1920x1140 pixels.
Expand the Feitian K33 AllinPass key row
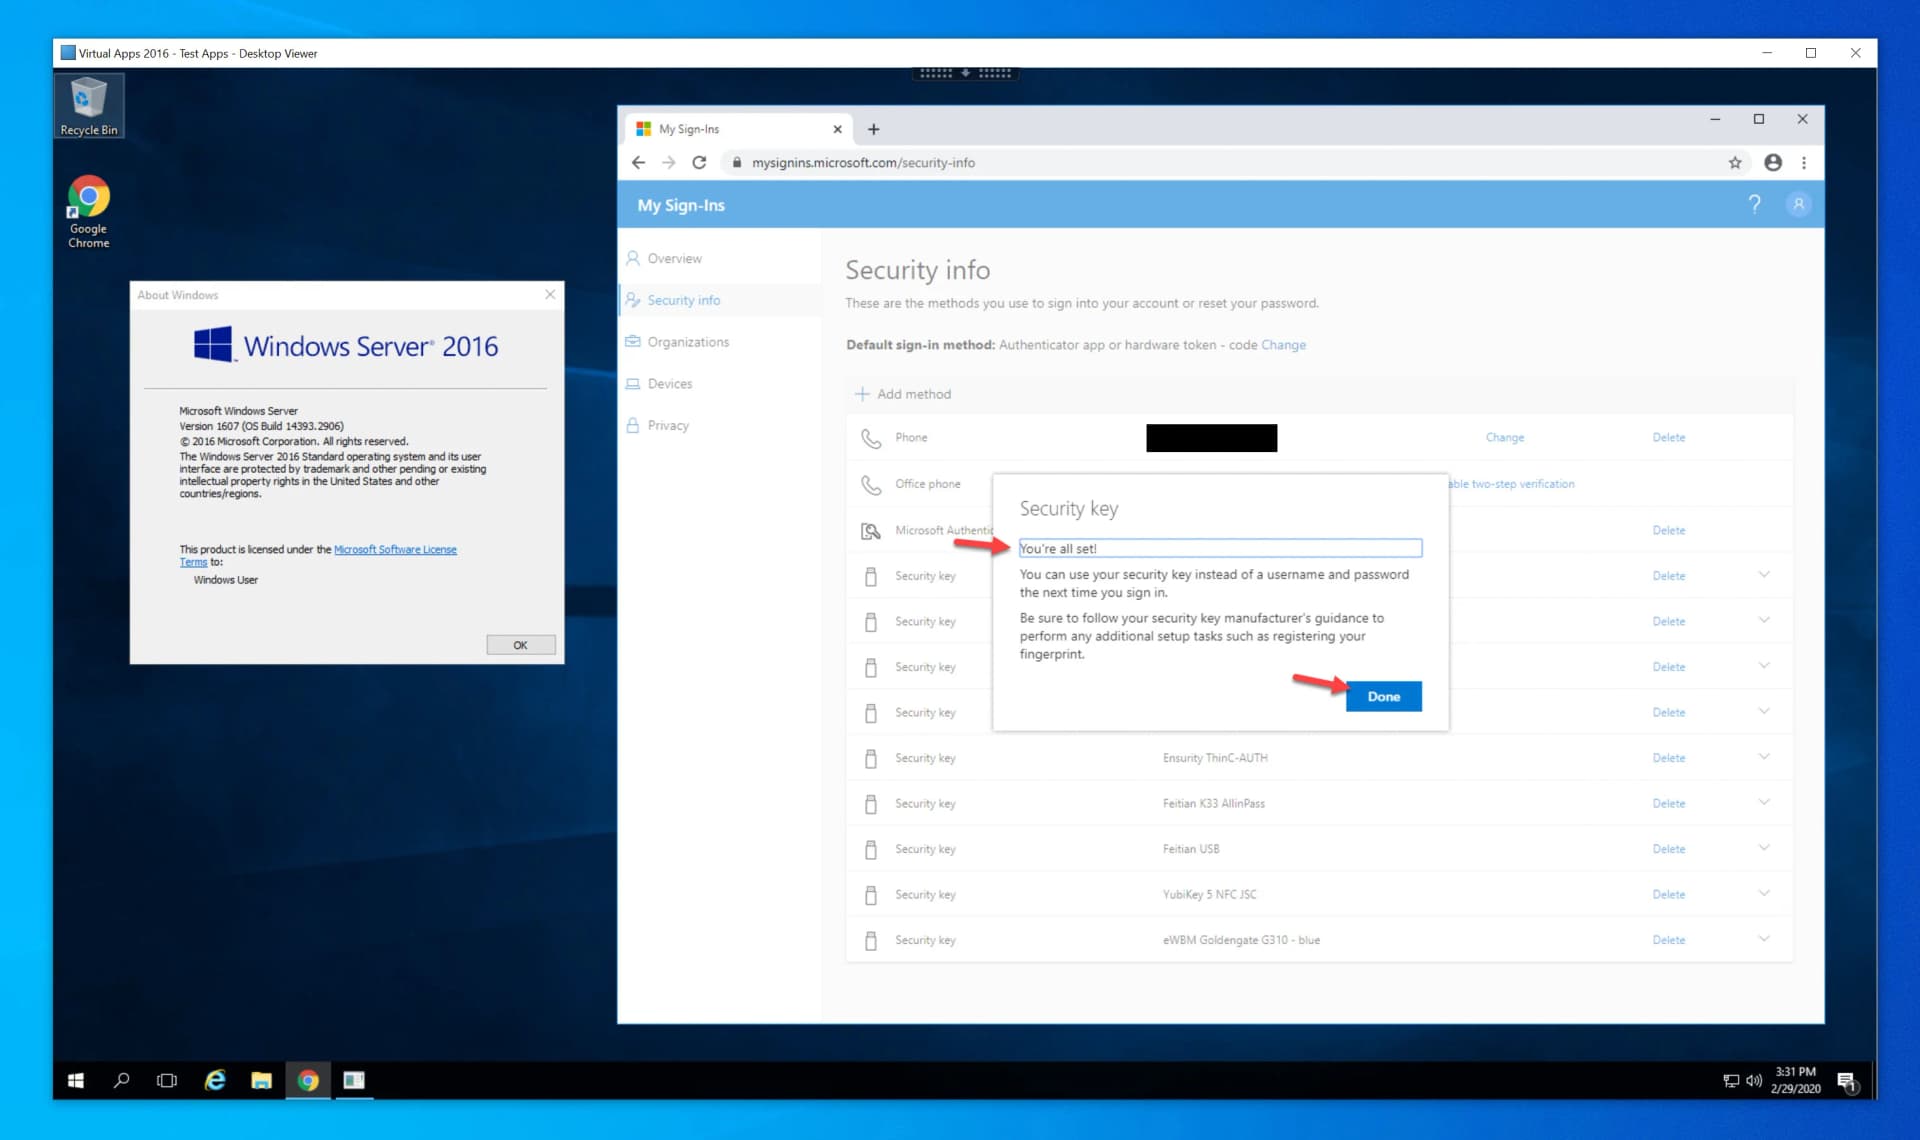tap(1764, 803)
